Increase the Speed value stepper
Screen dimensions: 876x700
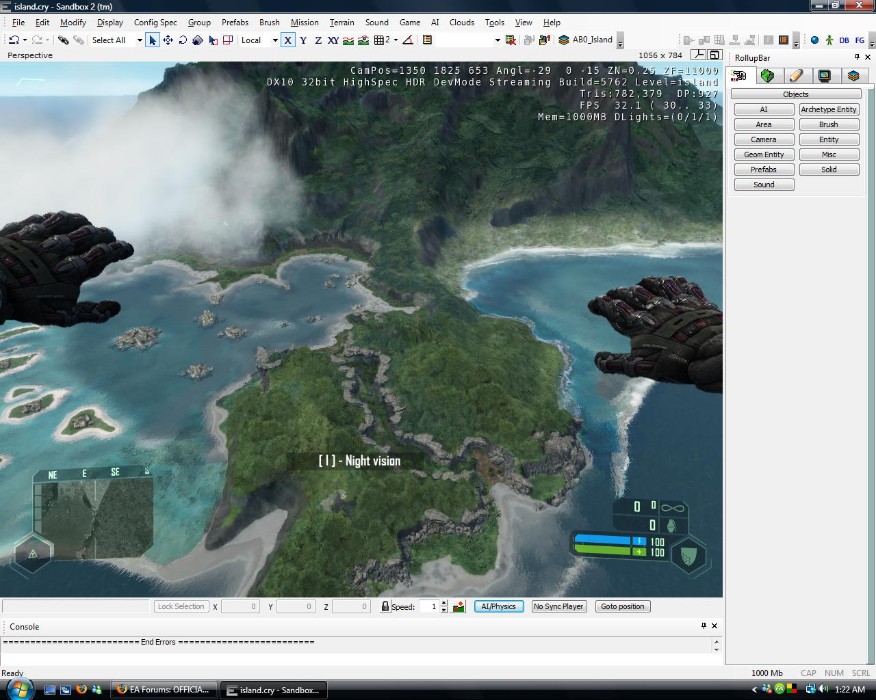(x=444, y=603)
